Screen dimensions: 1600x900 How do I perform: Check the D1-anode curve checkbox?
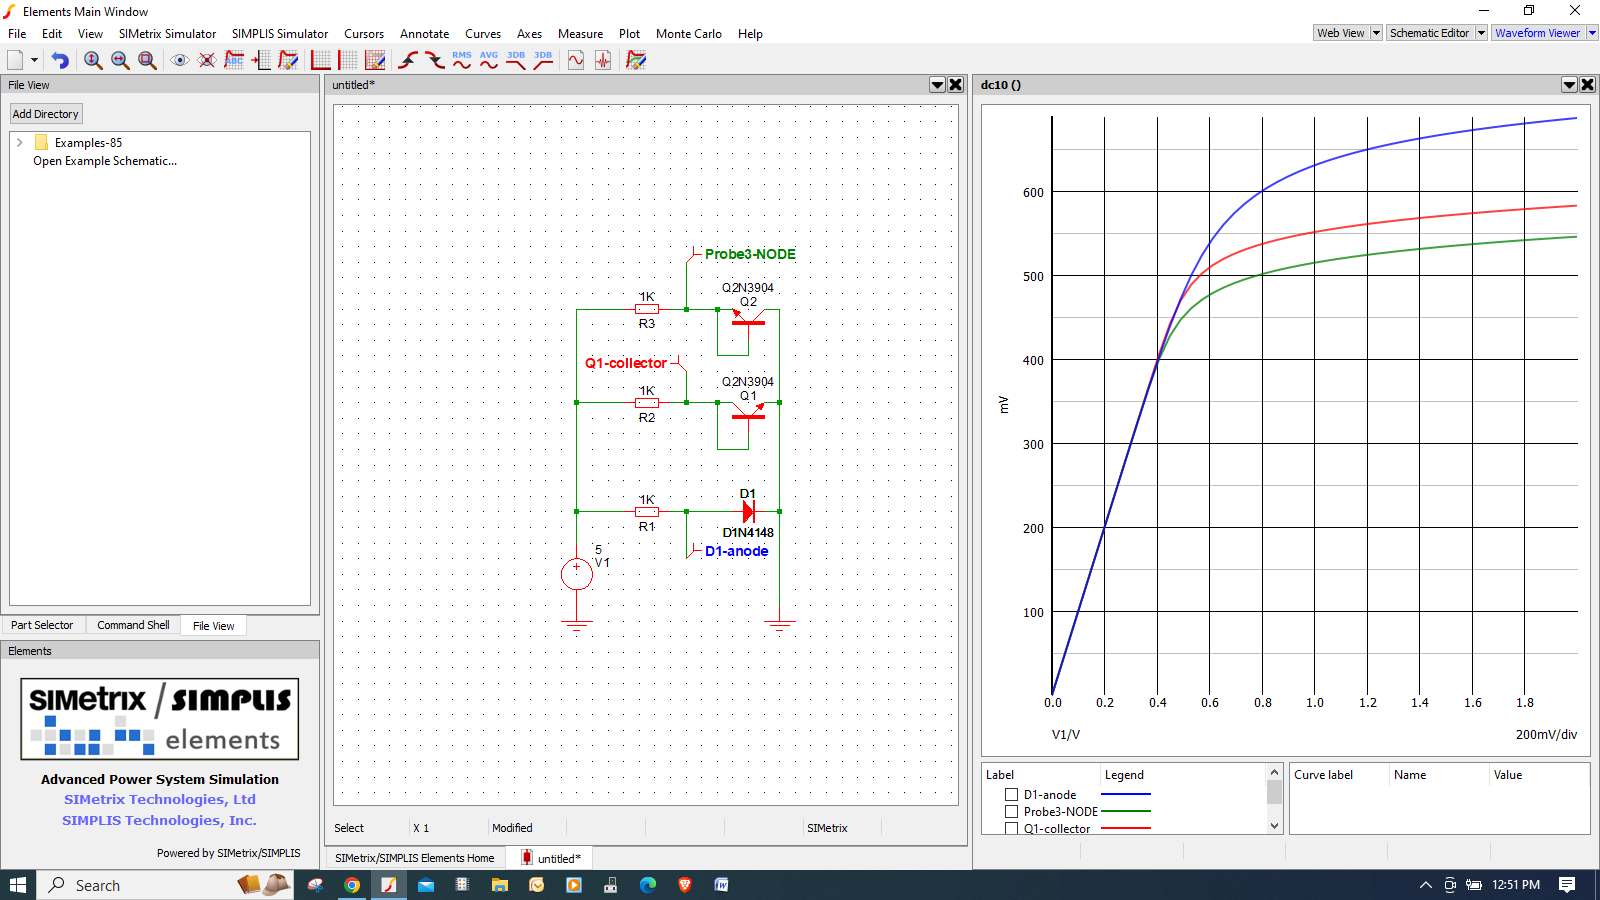[1011, 795]
